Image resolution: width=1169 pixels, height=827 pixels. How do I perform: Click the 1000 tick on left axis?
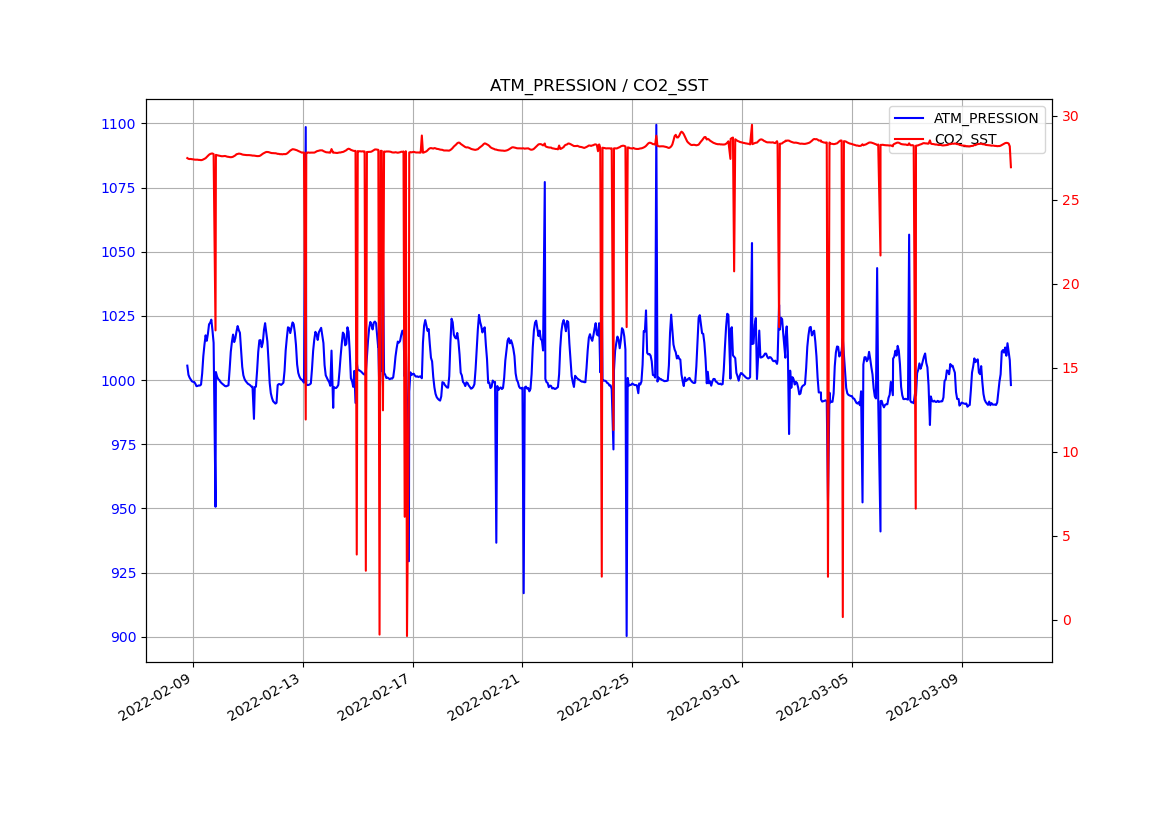[x=119, y=381]
